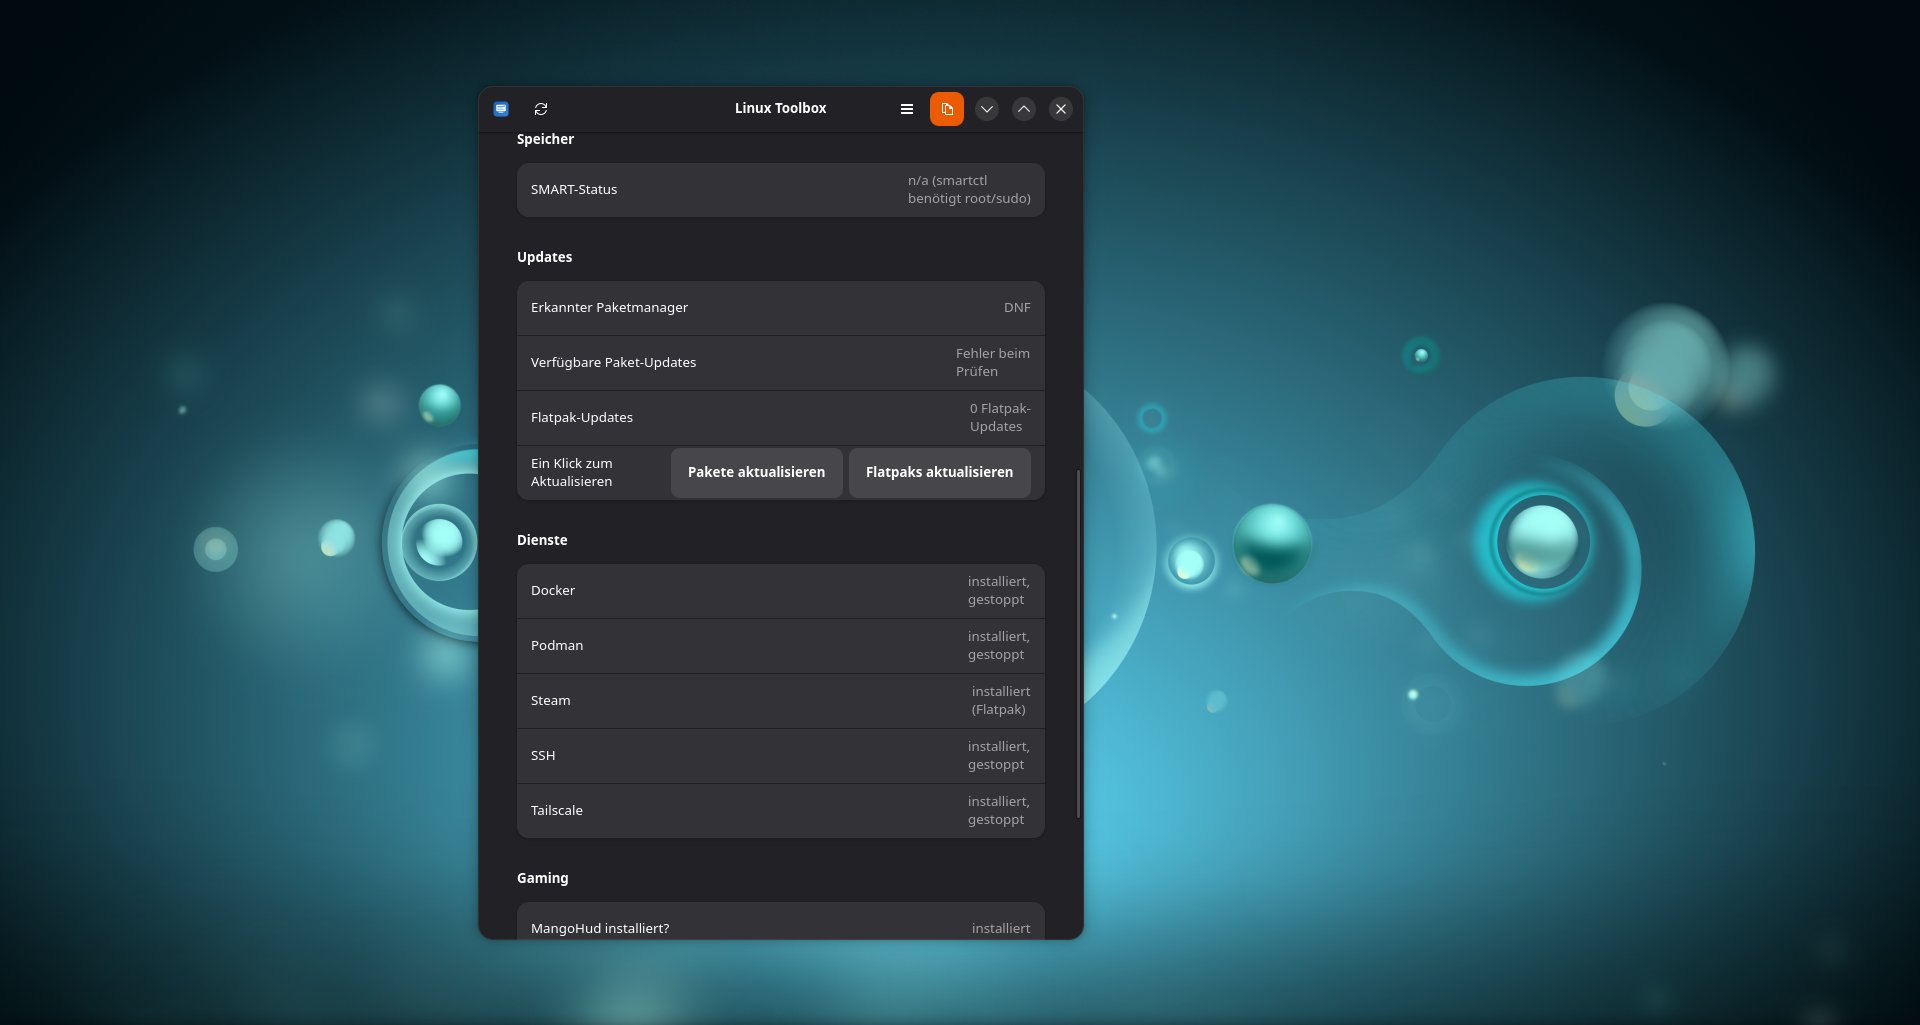Select the Podman service row

coord(781,646)
